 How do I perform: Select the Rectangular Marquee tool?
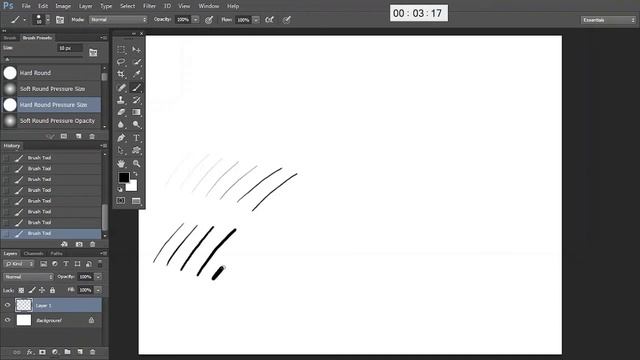(121, 49)
